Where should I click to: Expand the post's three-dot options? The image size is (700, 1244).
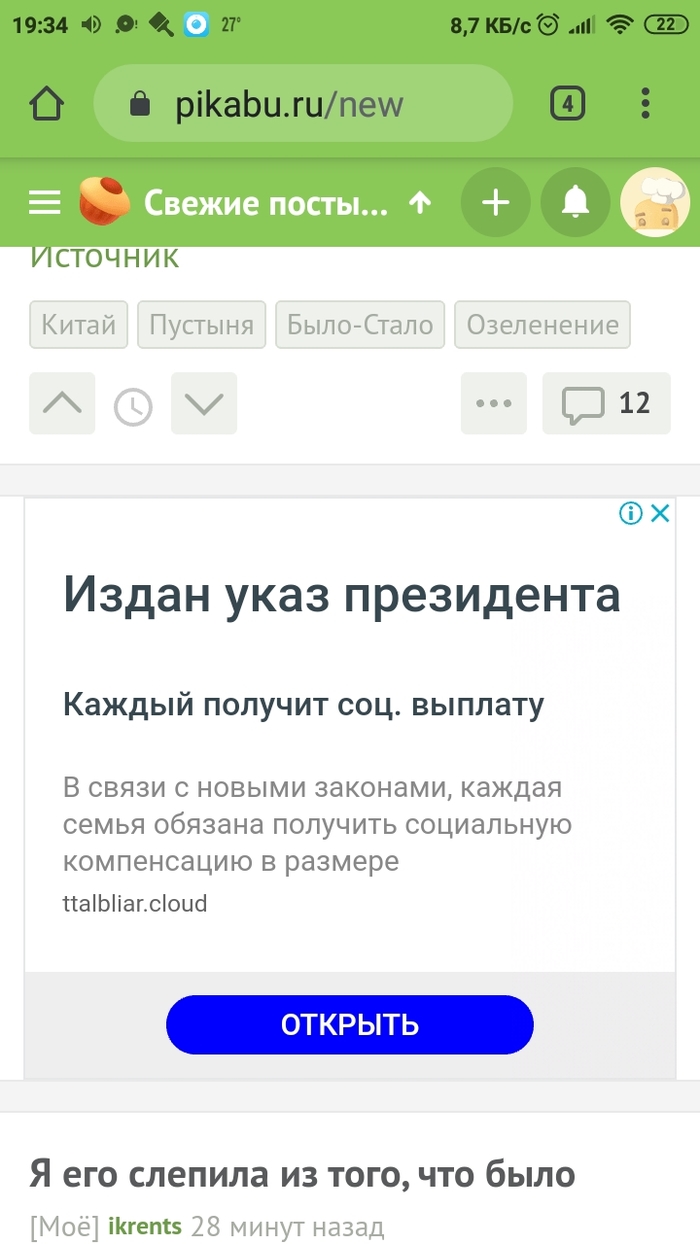[x=494, y=403]
